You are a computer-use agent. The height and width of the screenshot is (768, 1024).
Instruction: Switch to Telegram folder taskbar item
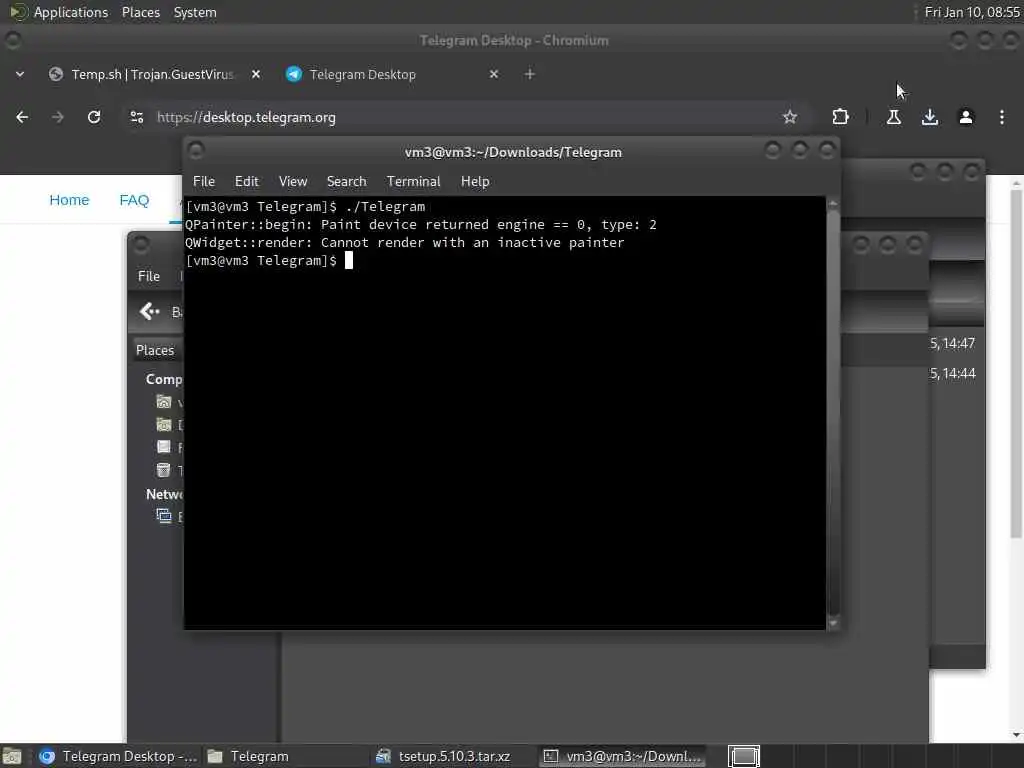[286, 756]
